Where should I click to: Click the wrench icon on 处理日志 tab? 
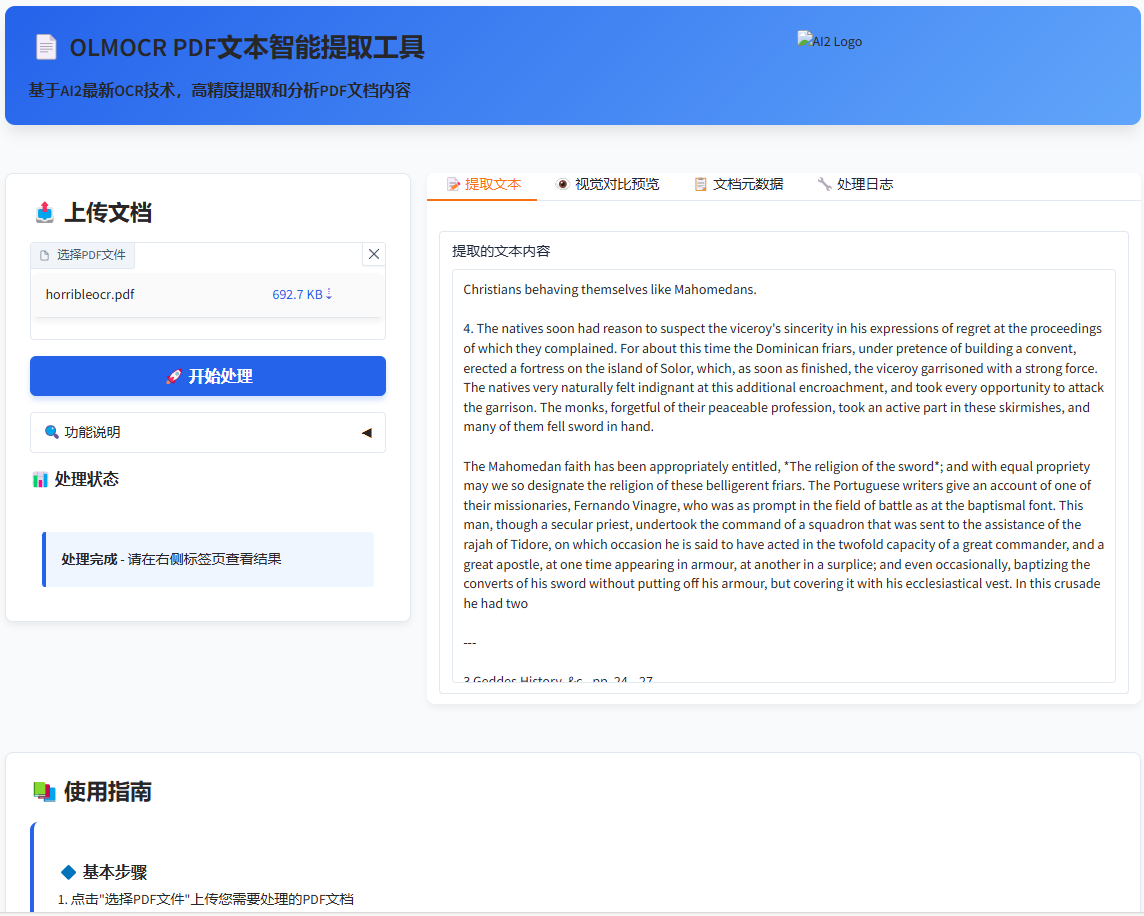pyautogui.click(x=824, y=184)
